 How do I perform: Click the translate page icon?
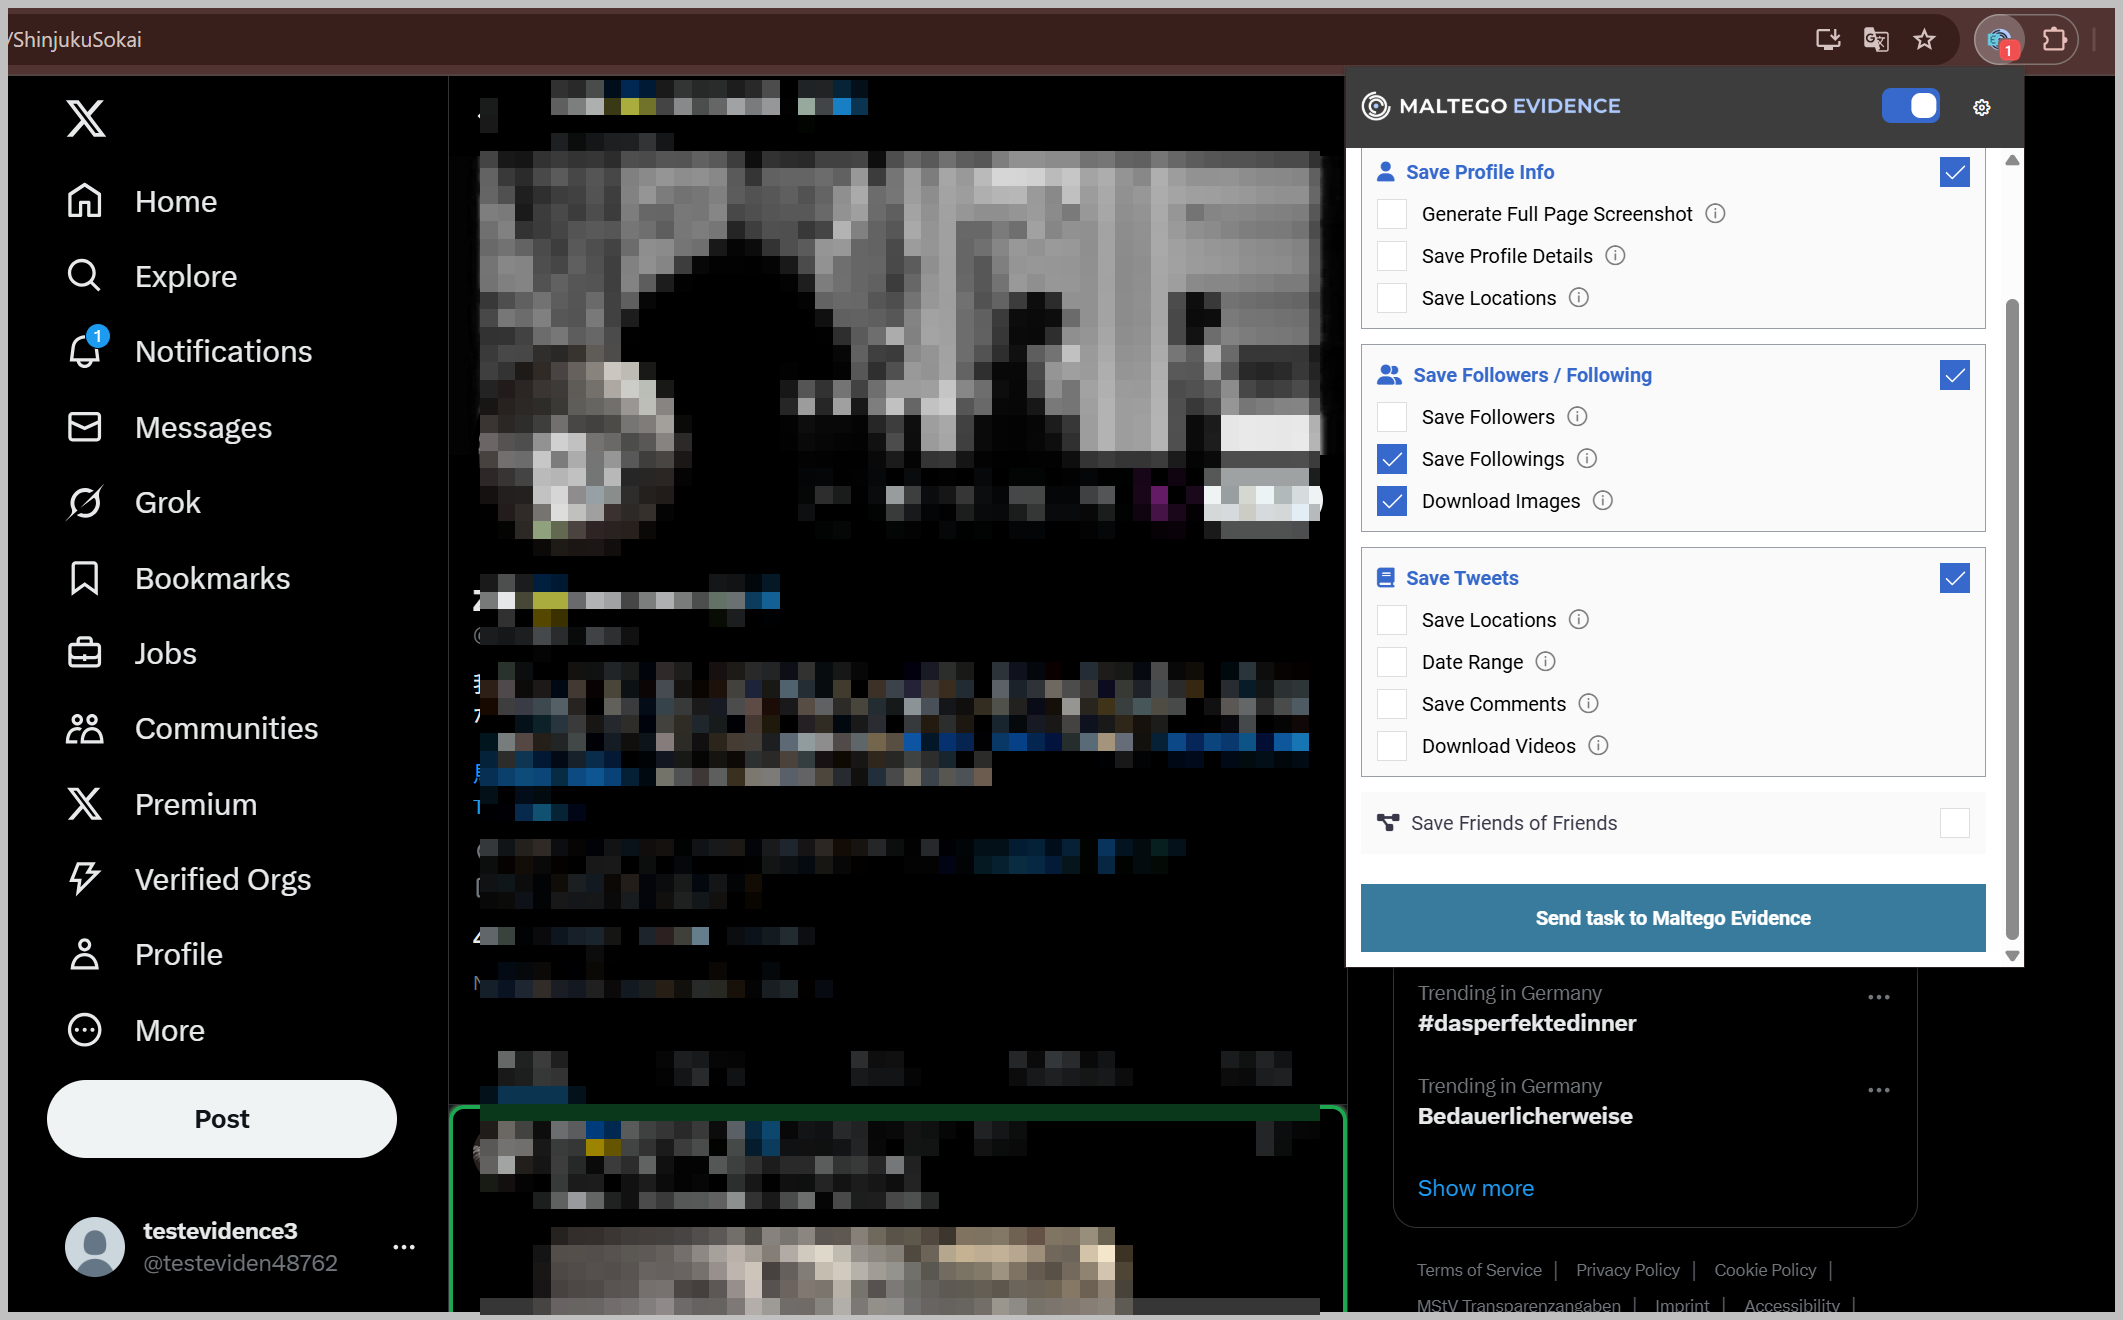(x=1876, y=40)
